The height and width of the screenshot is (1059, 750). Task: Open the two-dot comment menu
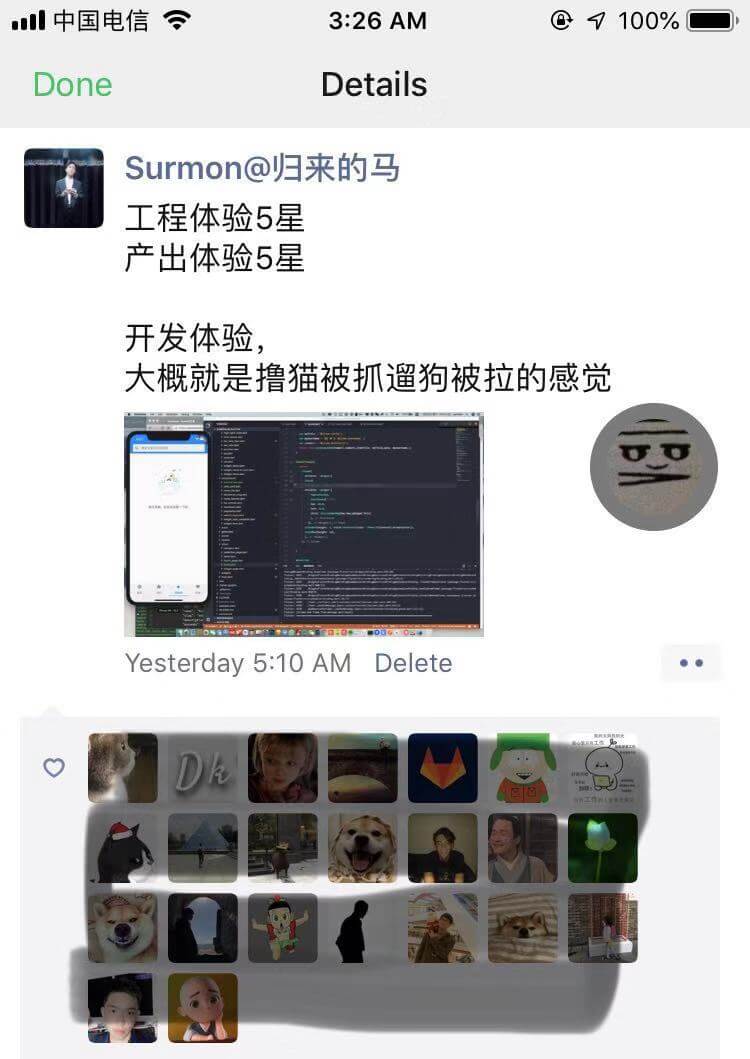tap(691, 663)
